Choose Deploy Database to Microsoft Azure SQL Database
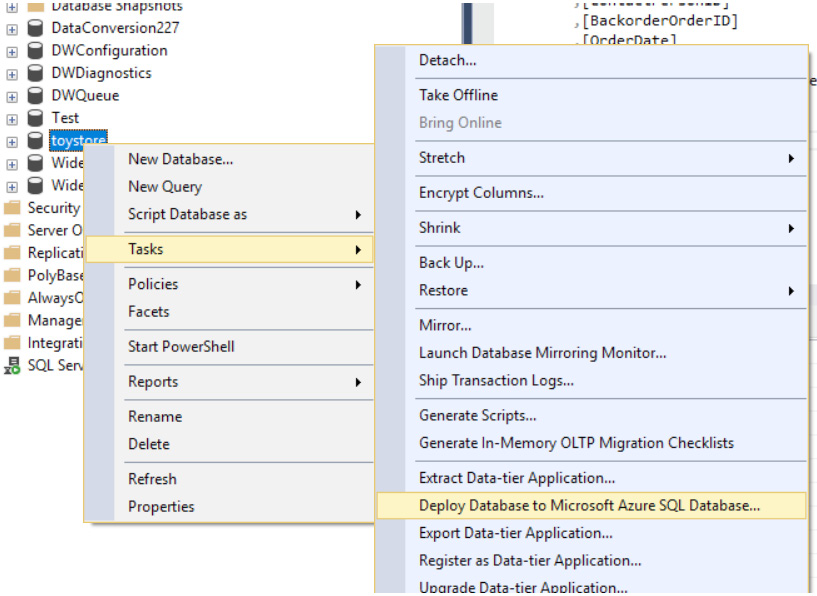 (589, 506)
